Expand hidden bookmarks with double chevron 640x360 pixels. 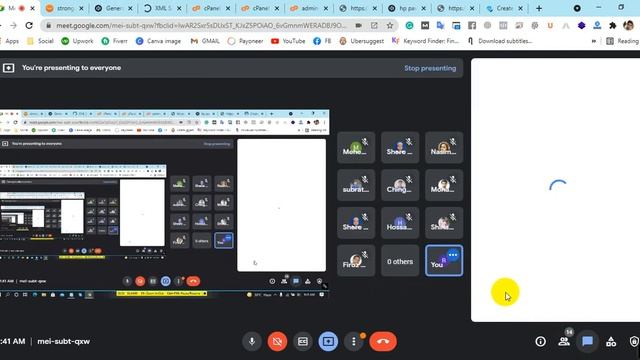(x=593, y=41)
